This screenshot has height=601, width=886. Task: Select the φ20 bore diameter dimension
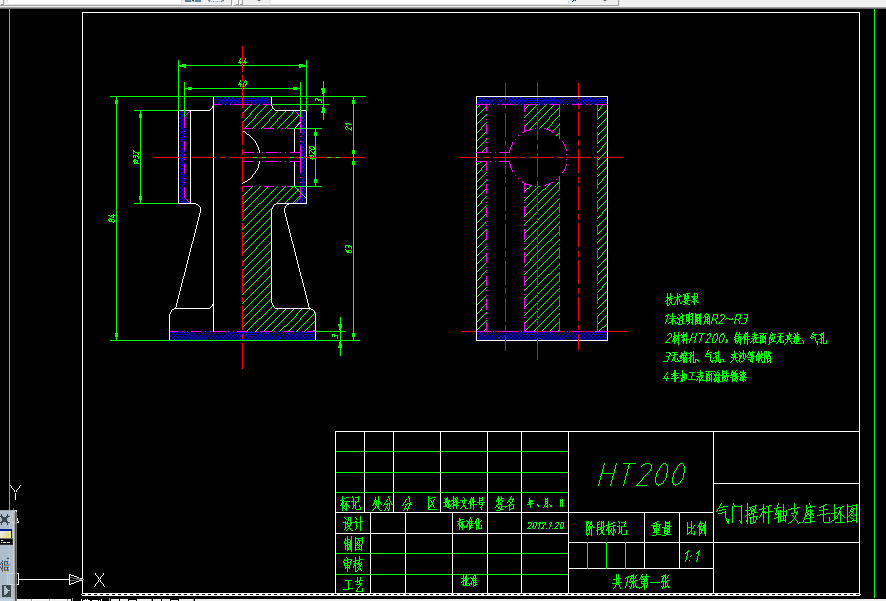pyautogui.click(x=311, y=152)
